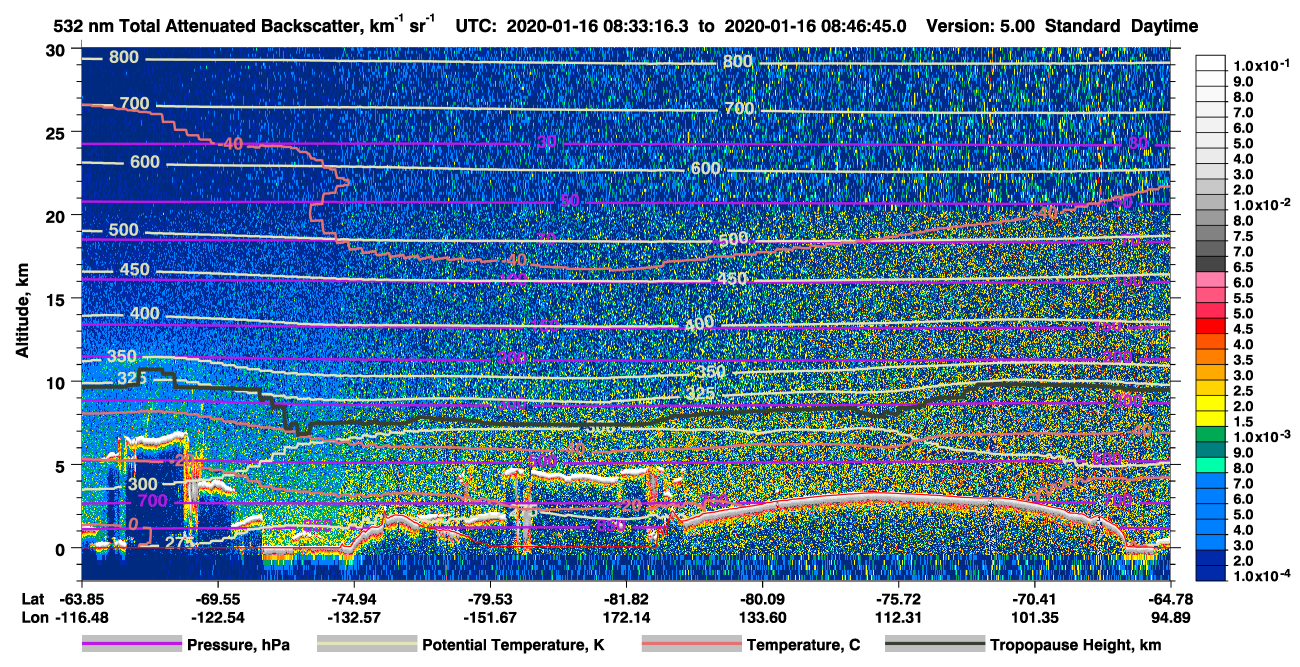Select latitude value '-70.41'
Image resolution: width=1300 pixels, height=667 pixels.
[x=1035, y=598]
